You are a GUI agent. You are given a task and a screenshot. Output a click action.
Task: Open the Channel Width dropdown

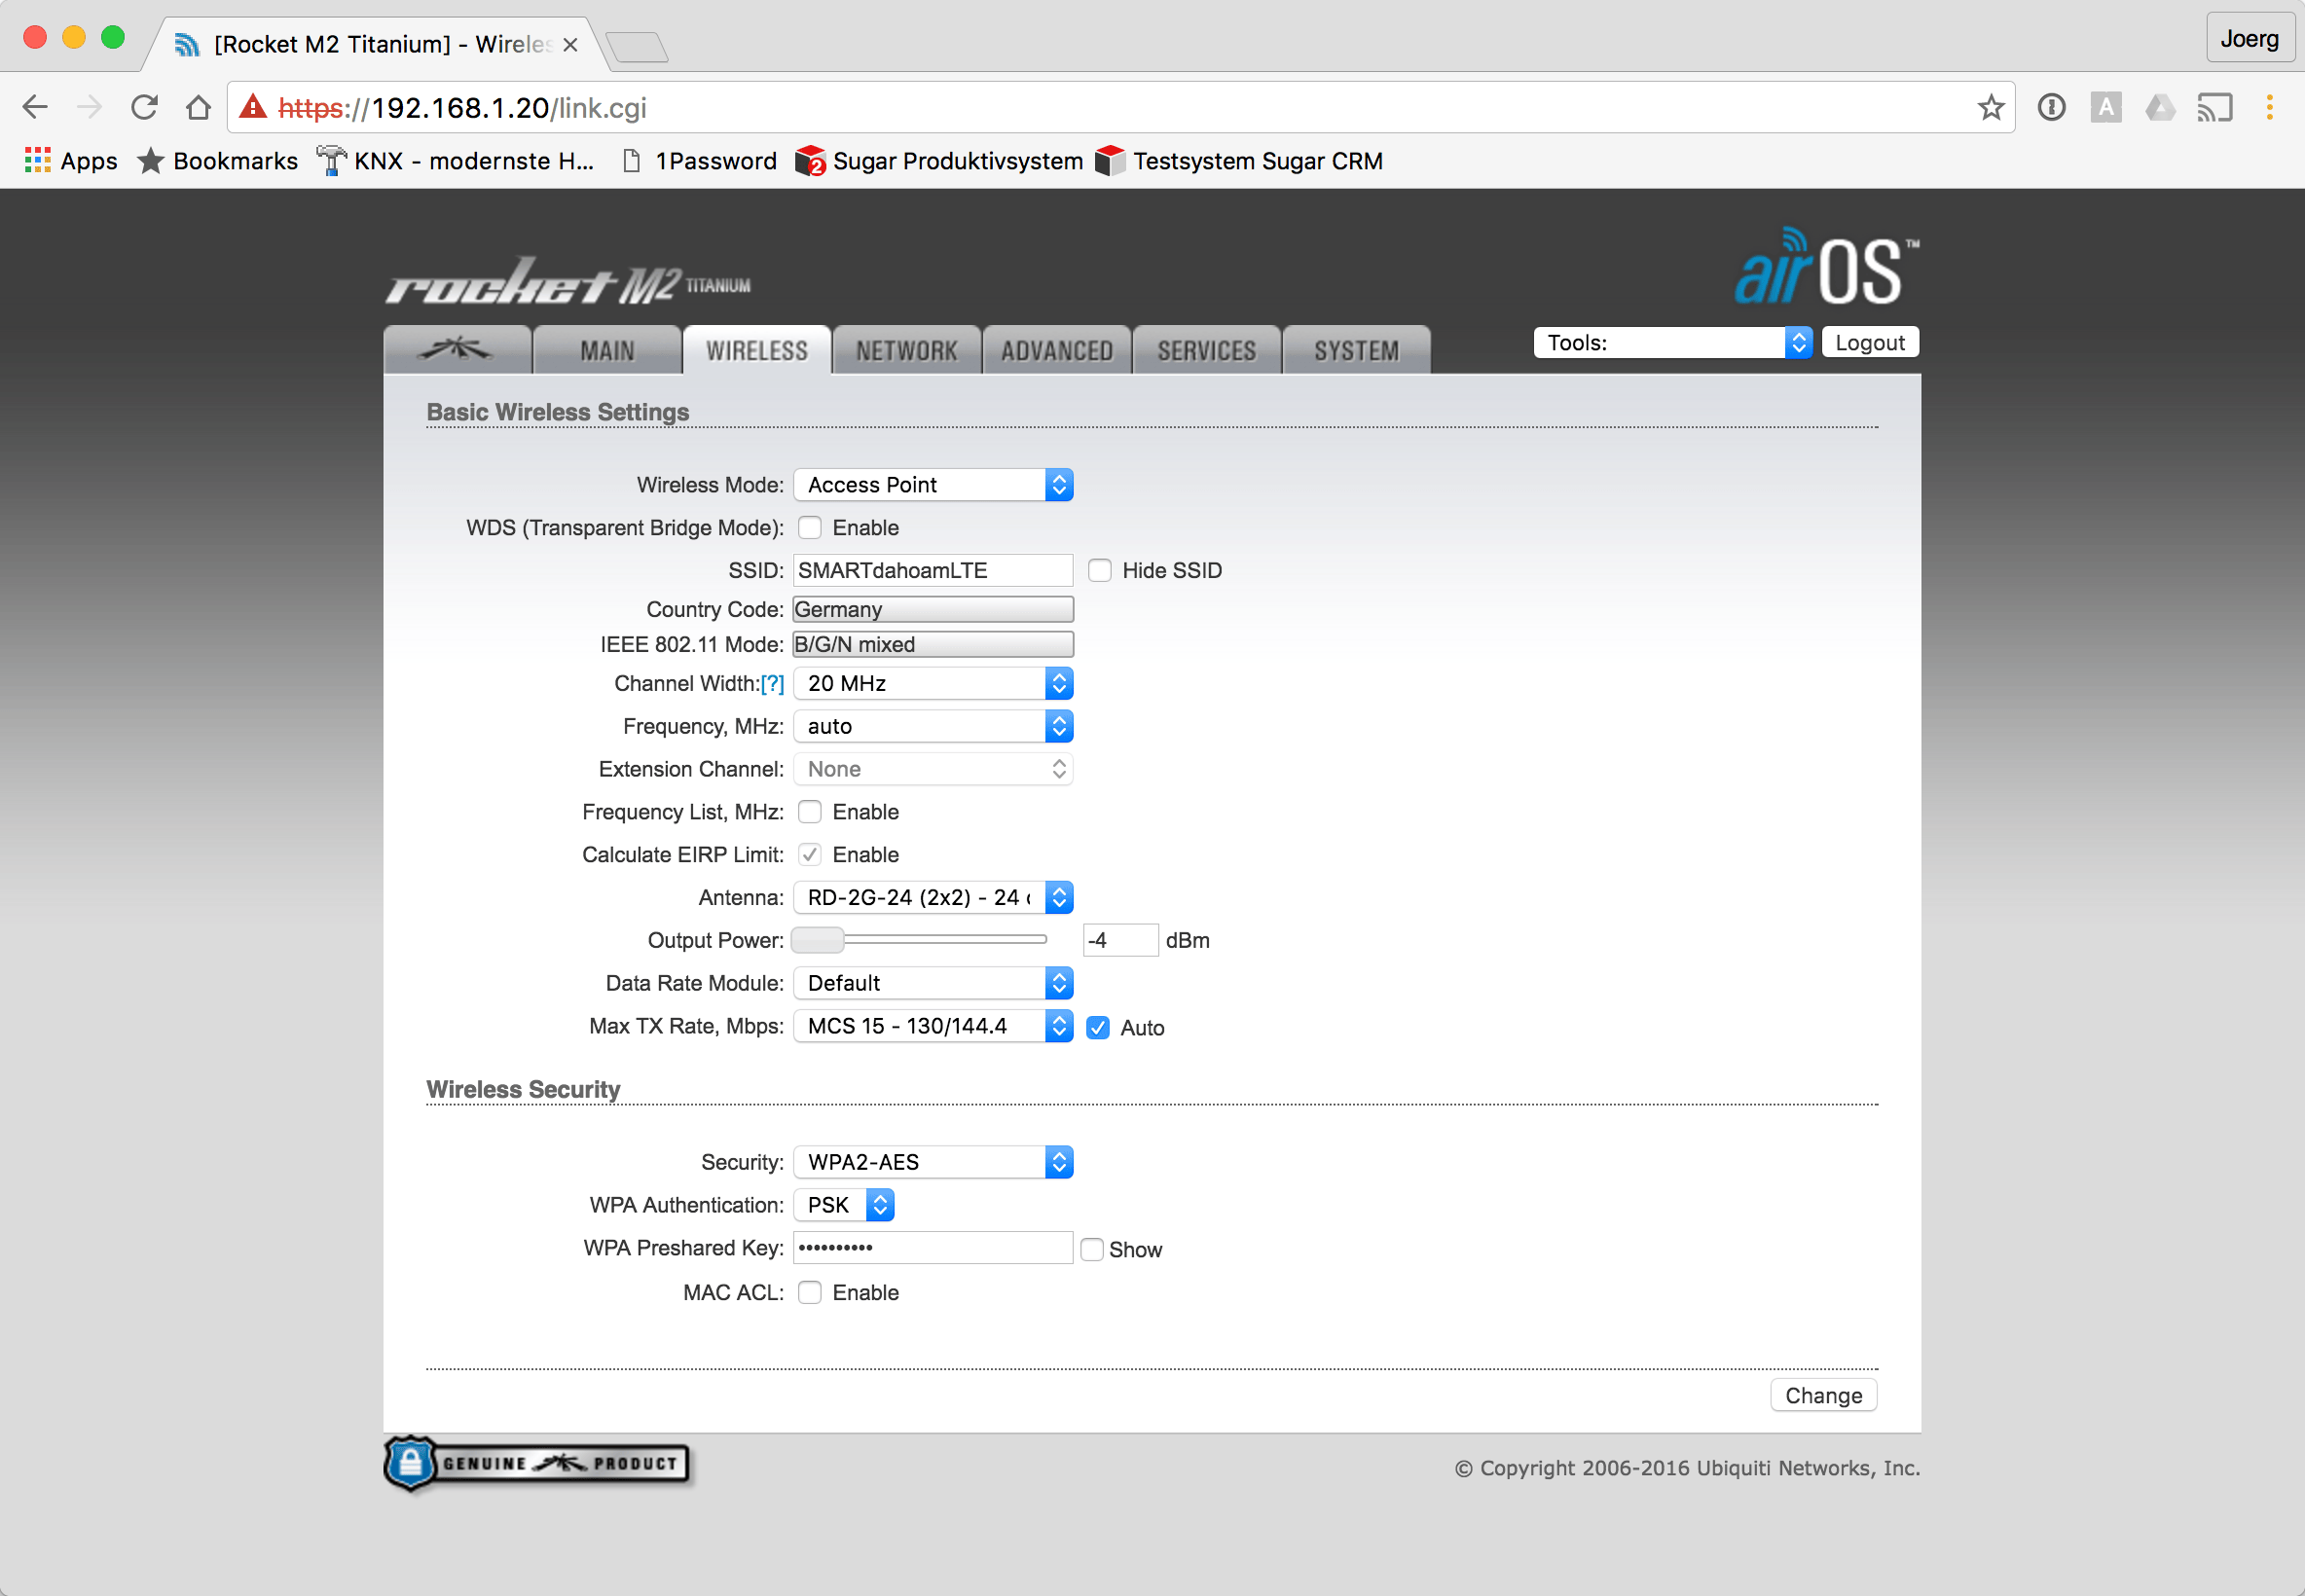tap(933, 683)
